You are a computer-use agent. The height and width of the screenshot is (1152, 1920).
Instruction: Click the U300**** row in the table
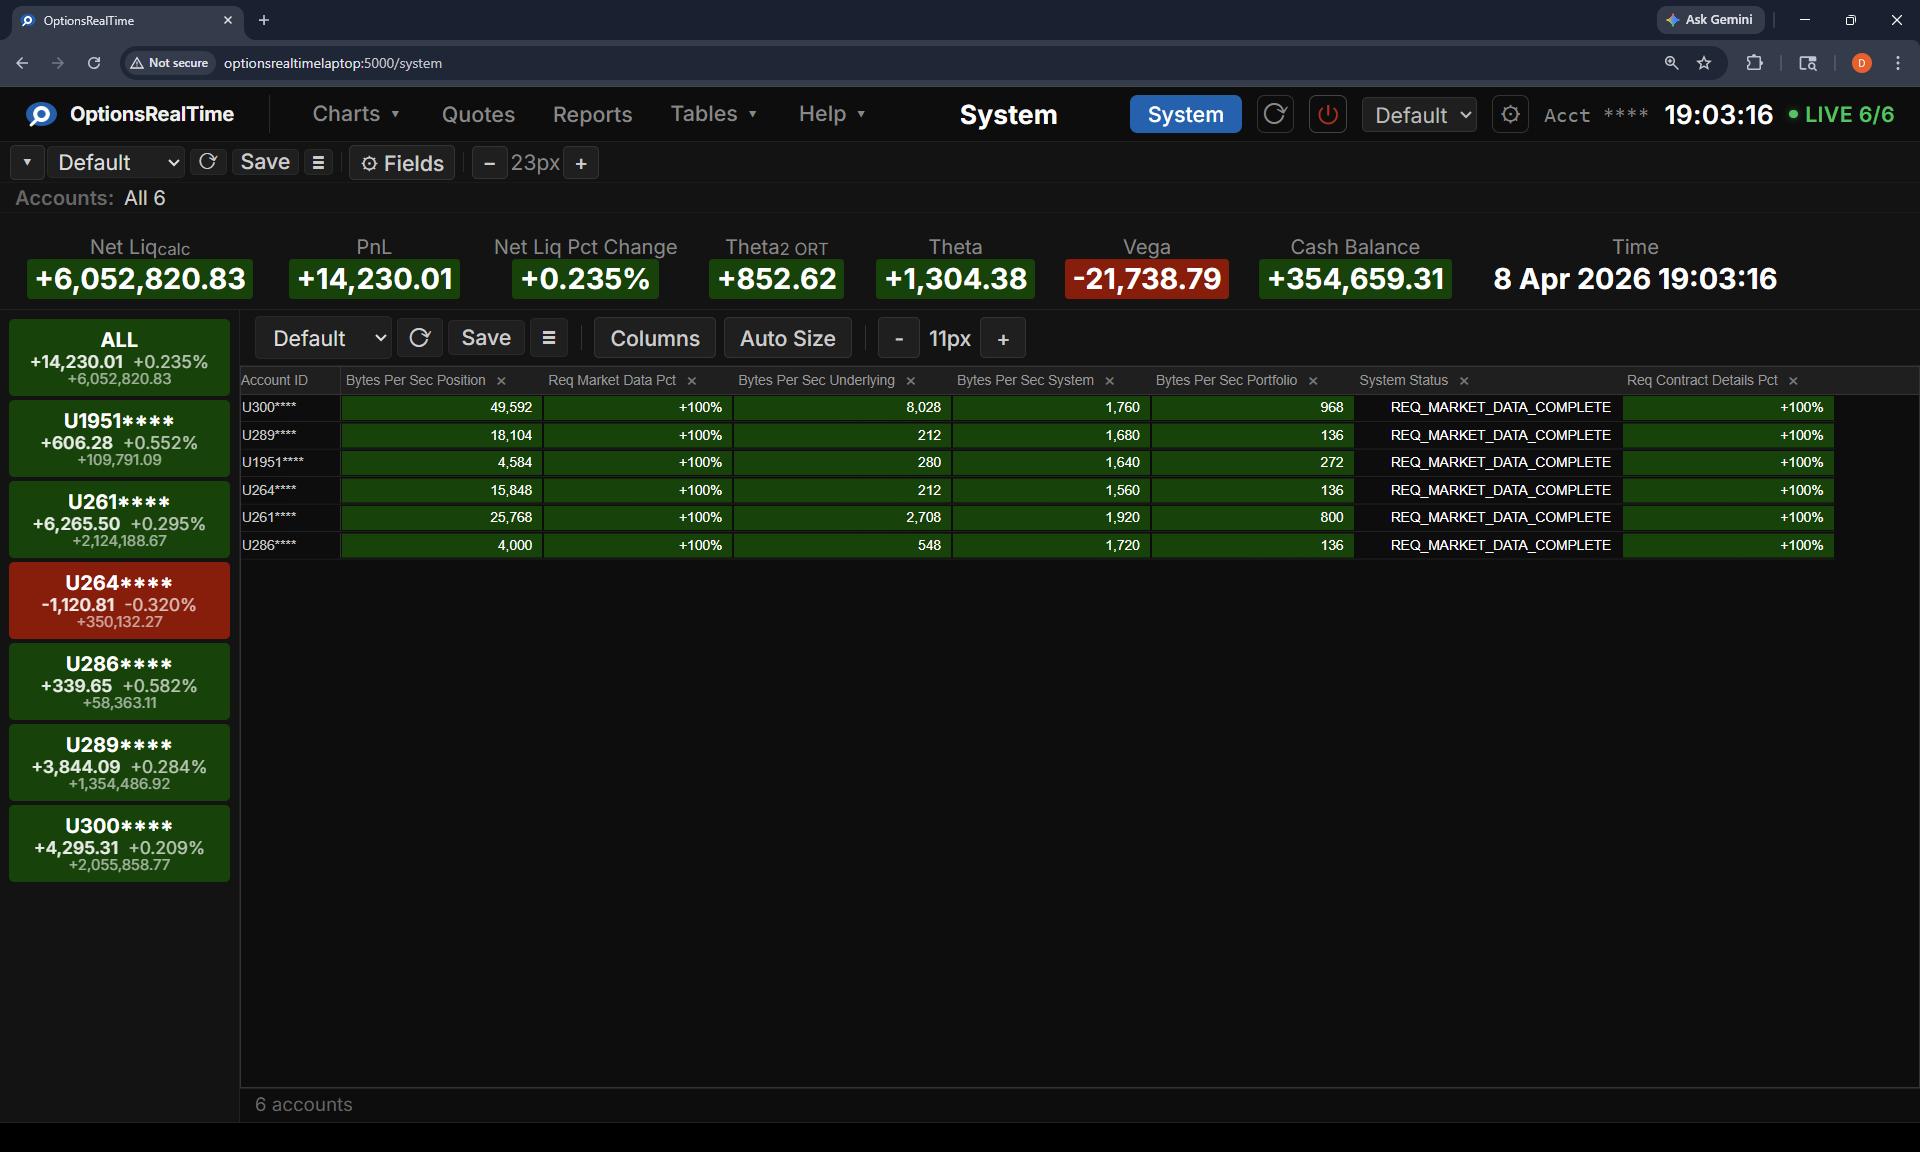[x=1037, y=407]
